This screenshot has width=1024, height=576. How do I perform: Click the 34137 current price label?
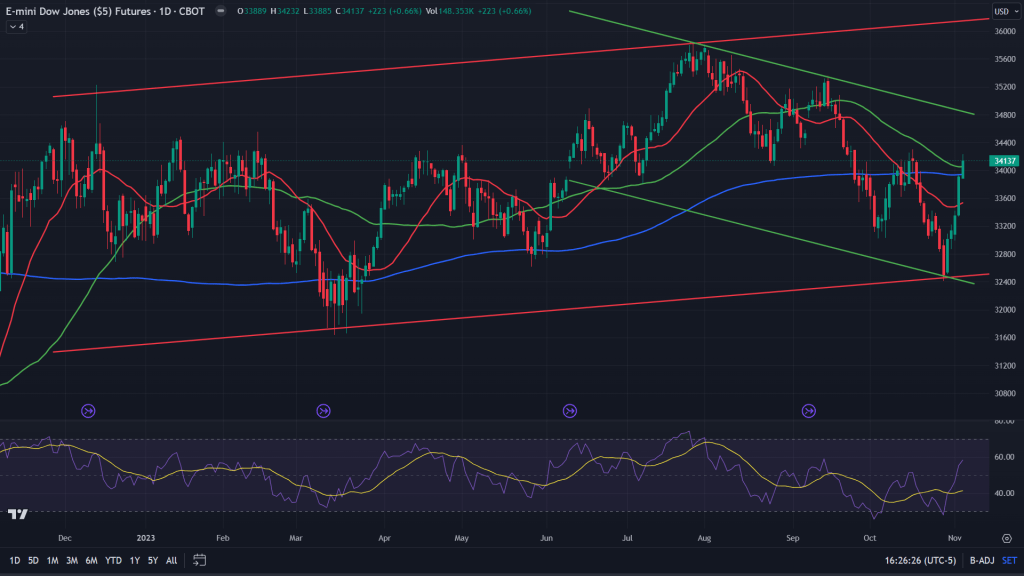[1003, 161]
